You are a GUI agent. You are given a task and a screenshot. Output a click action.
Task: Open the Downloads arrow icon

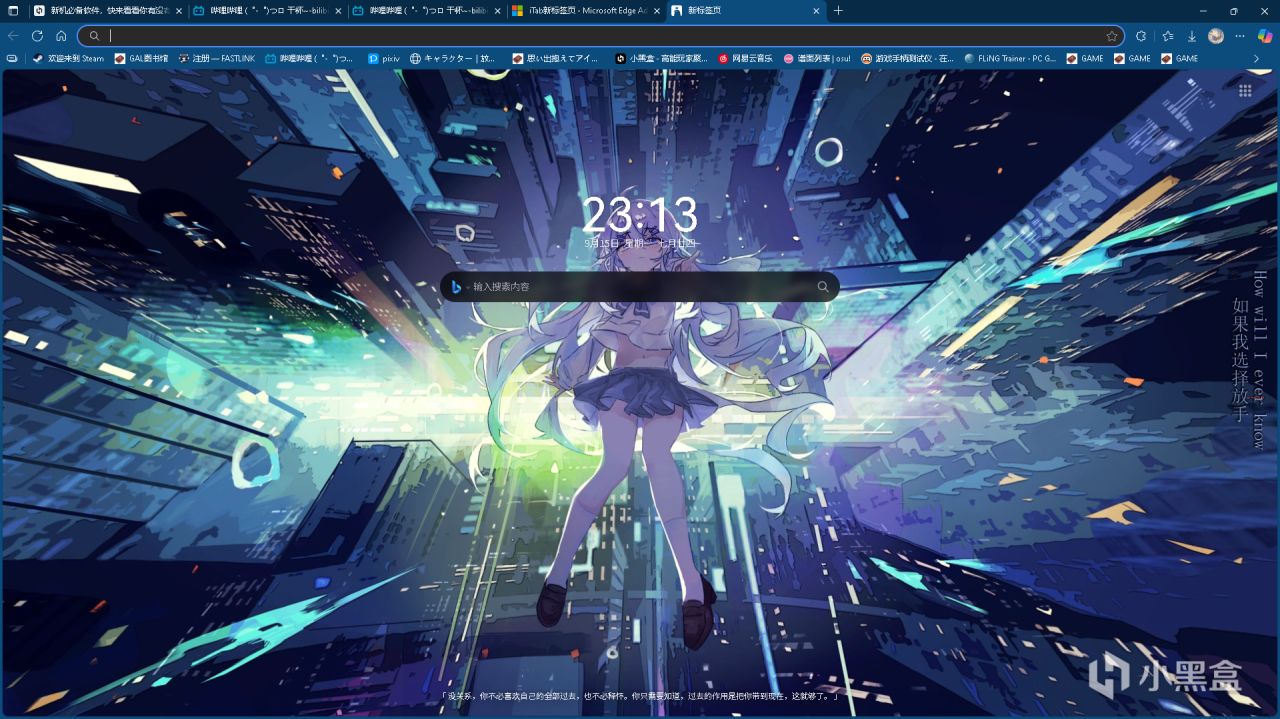pyautogui.click(x=1192, y=35)
